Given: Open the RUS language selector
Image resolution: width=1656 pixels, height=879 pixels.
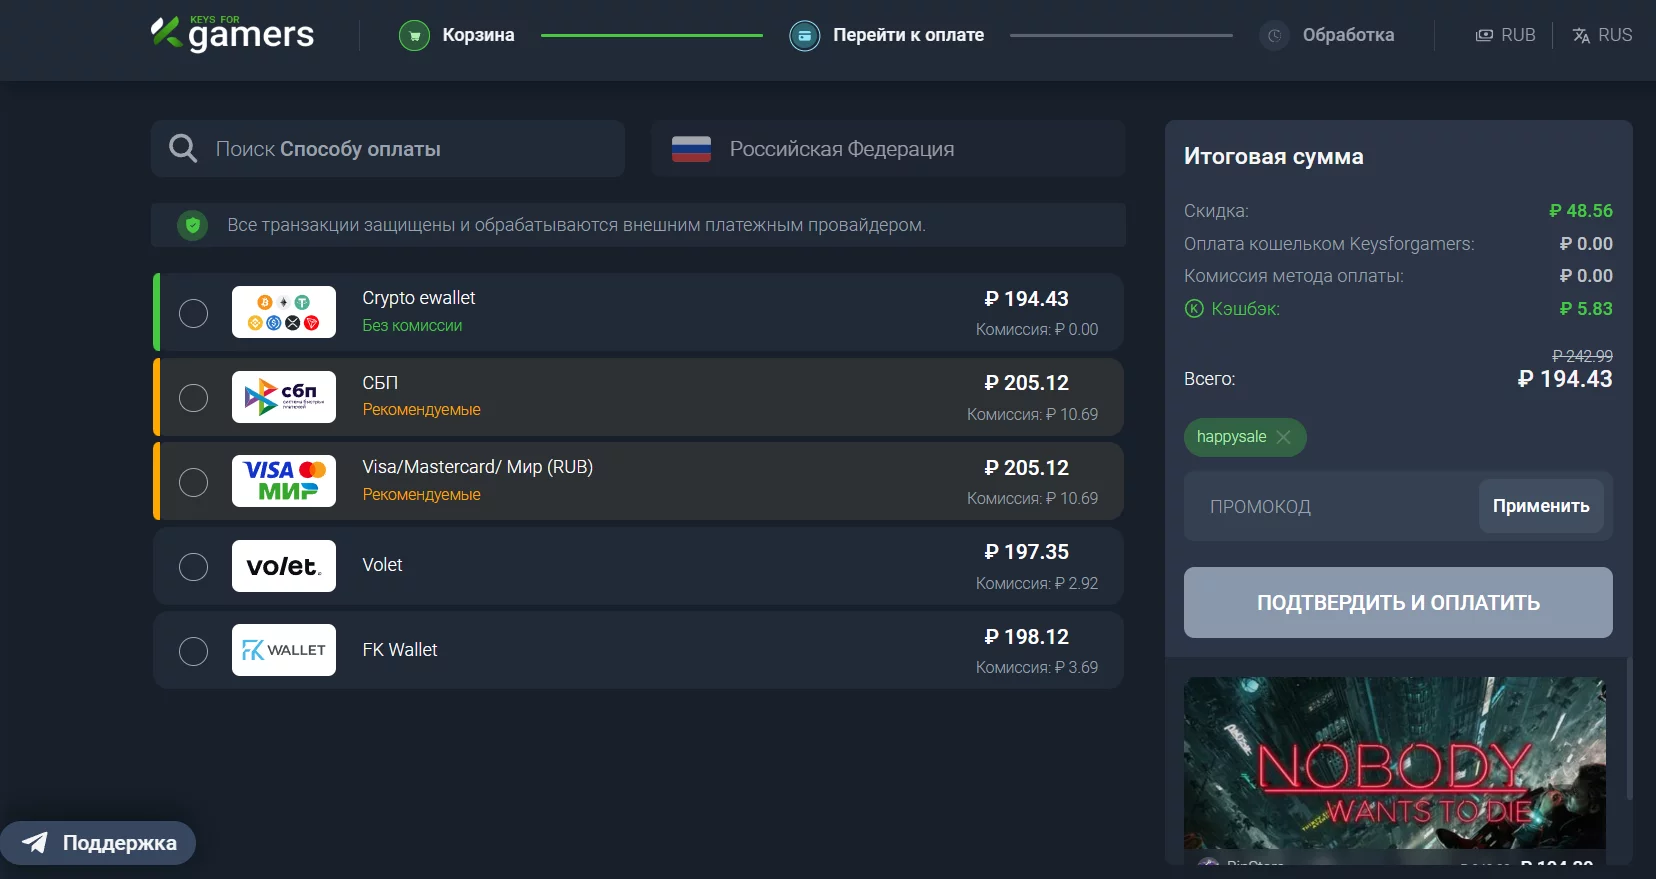Looking at the screenshot, I should pos(1602,35).
